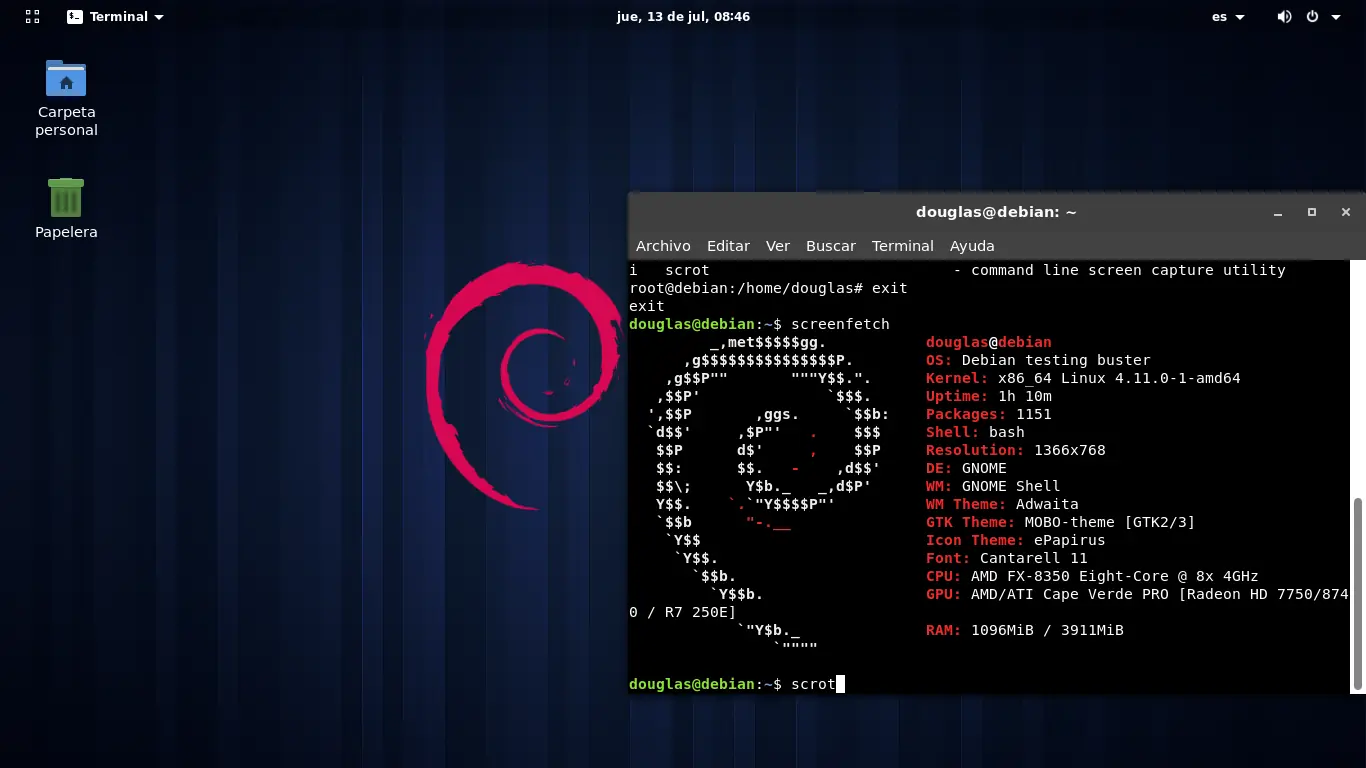Click the wrapped '0 / R7 250E]' text
Screen dimensions: 1366x768
(683, 612)
